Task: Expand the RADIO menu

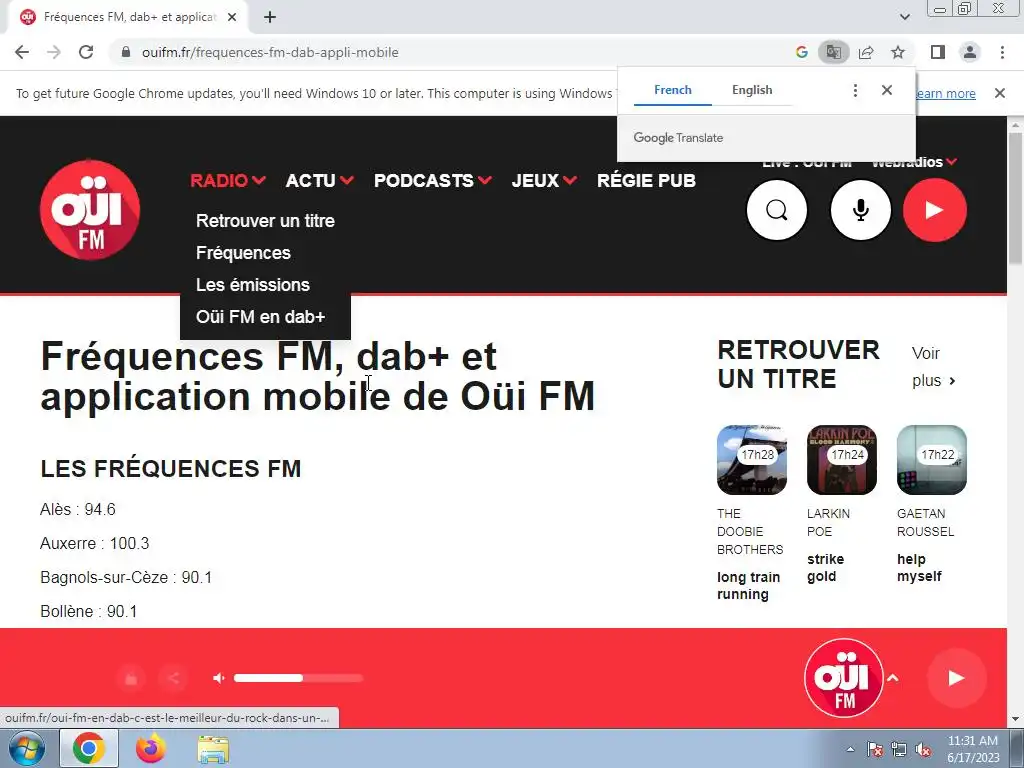Action: 227,180
